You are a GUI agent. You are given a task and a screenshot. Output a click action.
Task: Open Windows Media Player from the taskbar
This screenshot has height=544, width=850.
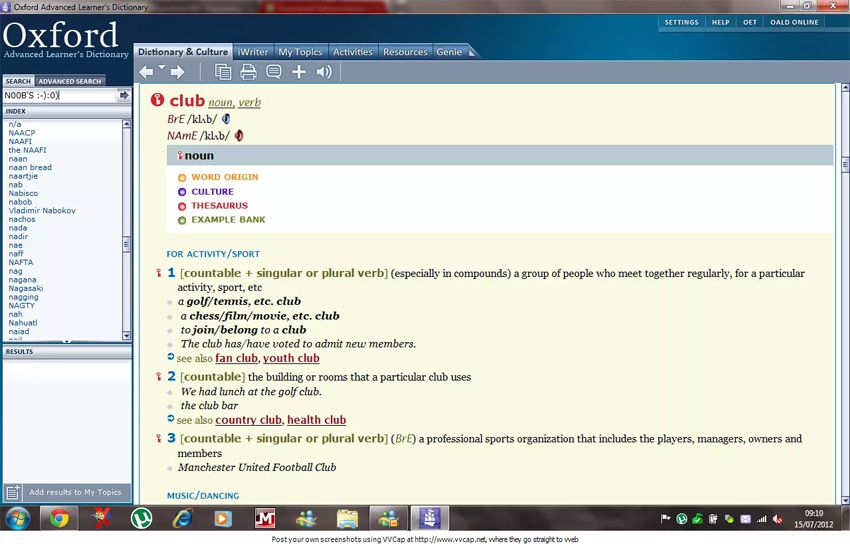tap(222, 519)
